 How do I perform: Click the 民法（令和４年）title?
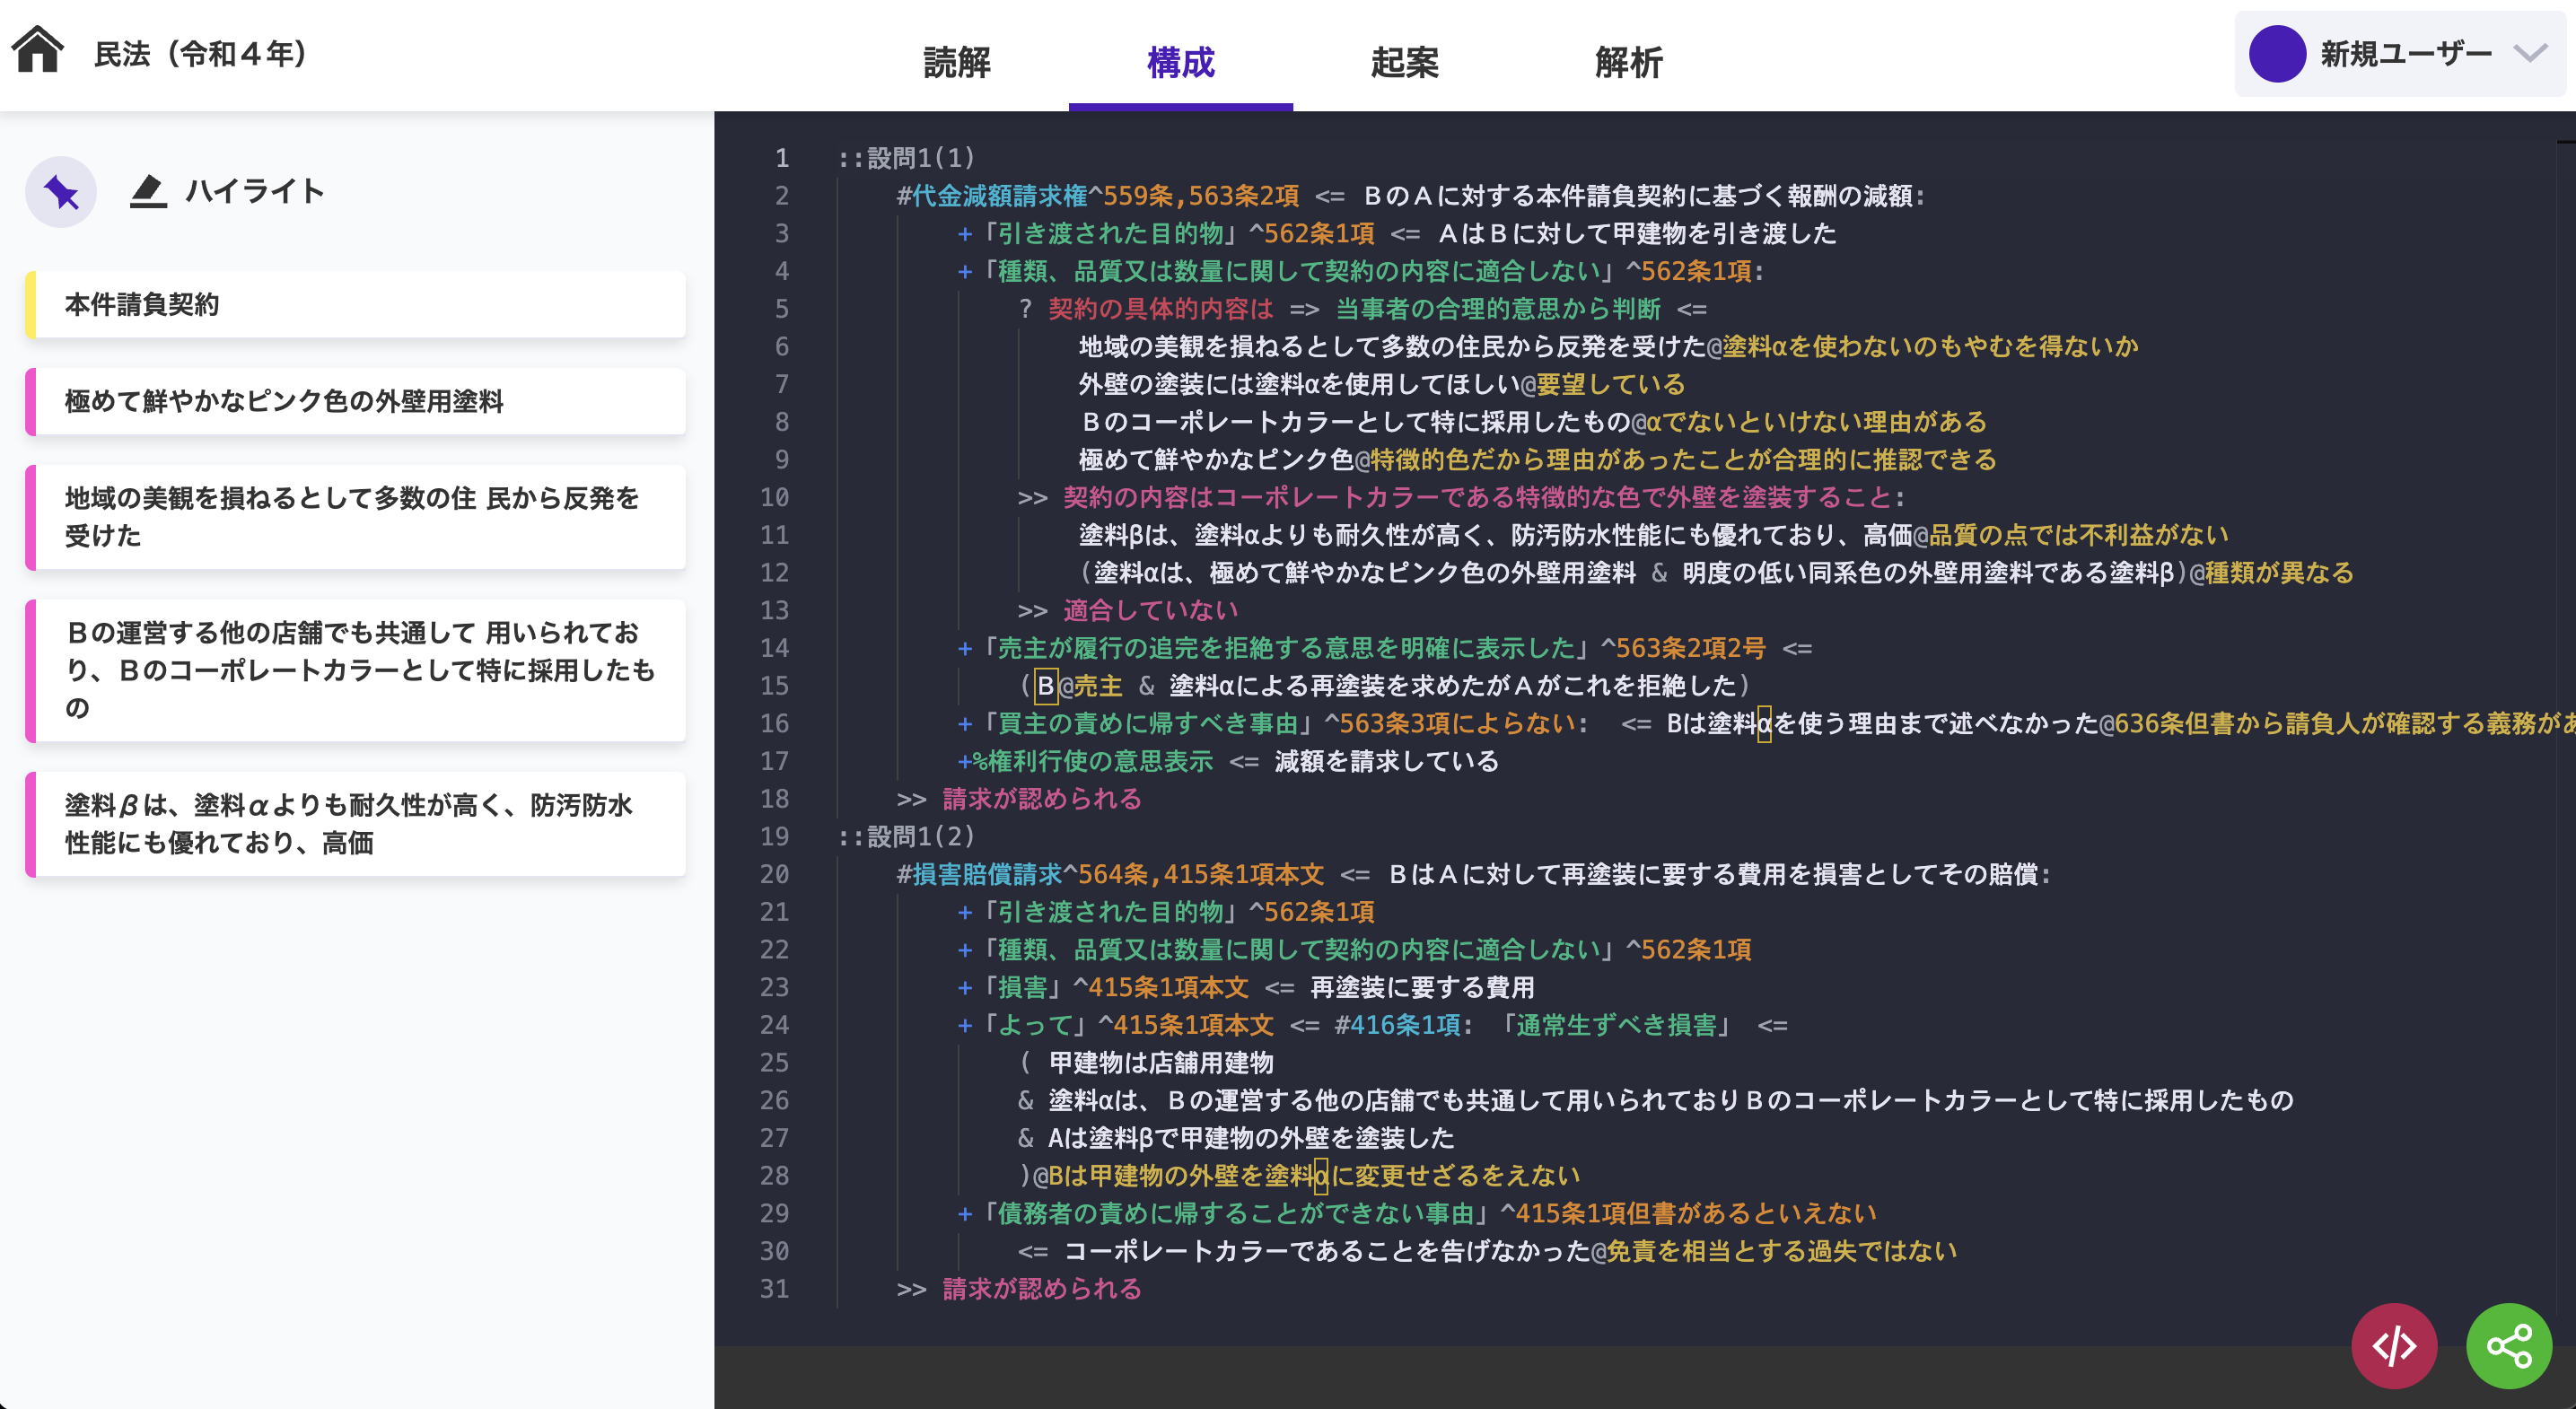198,55
